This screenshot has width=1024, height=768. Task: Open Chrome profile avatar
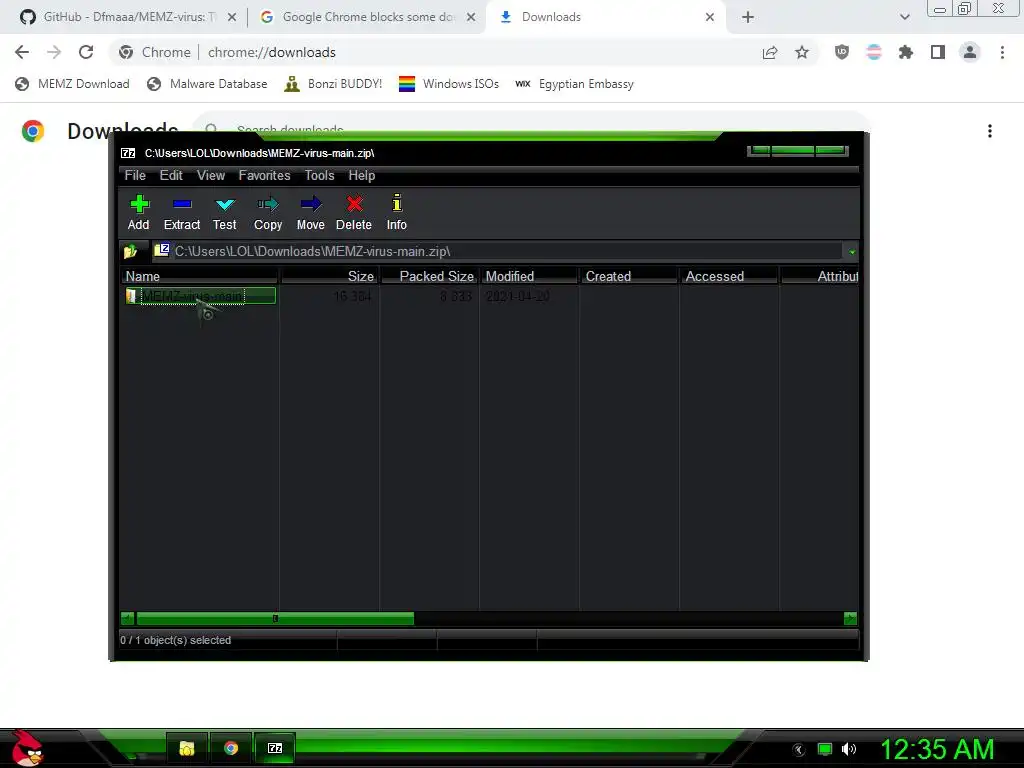970,52
